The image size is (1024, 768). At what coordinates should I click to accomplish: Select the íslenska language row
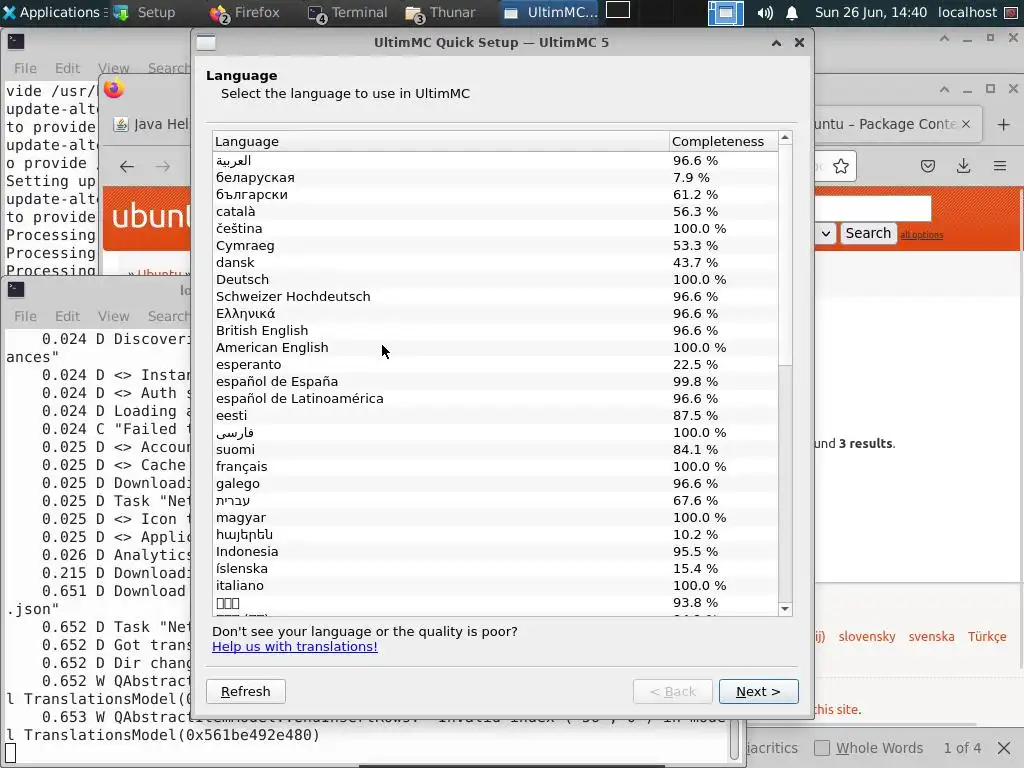[495, 568]
